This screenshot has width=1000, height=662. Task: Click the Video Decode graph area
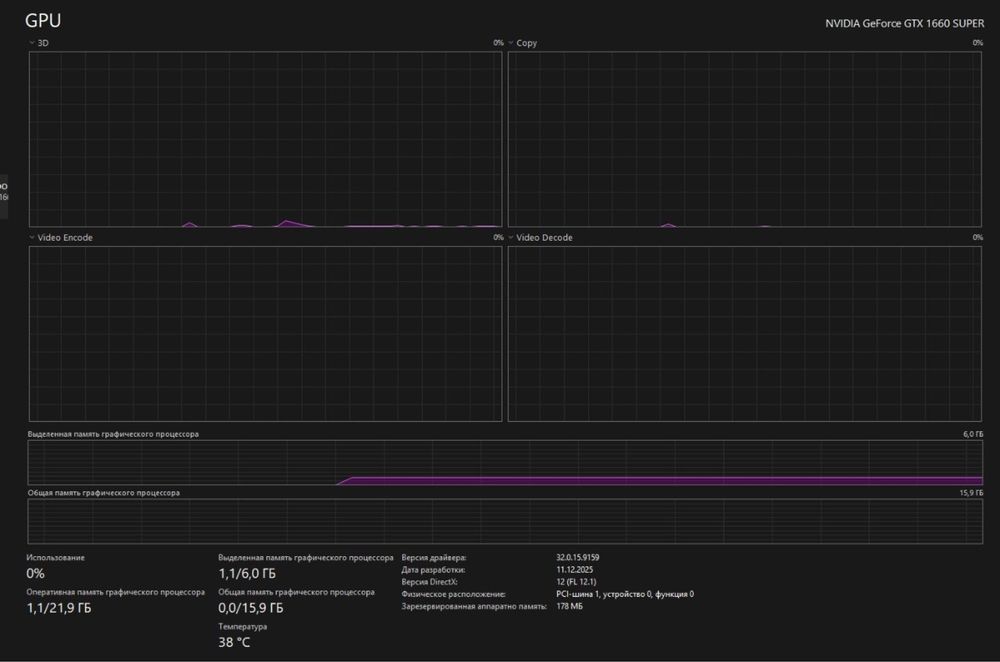coord(744,334)
